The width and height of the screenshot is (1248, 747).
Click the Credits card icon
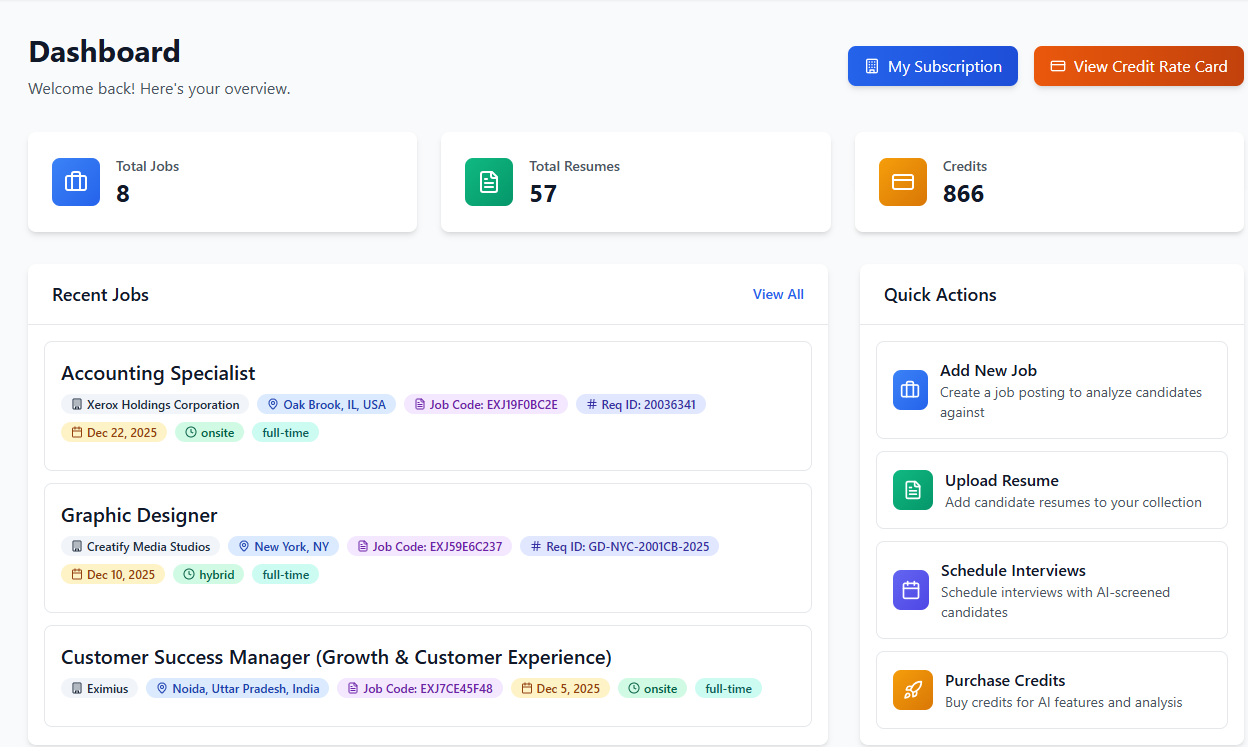pyautogui.click(x=903, y=182)
